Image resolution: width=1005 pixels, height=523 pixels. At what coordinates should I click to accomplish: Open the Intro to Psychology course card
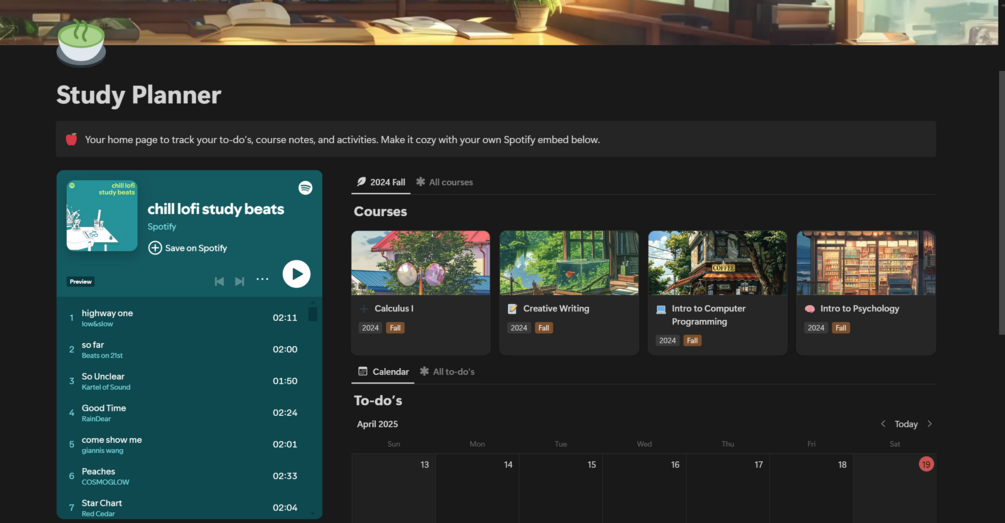pos(866,292)
